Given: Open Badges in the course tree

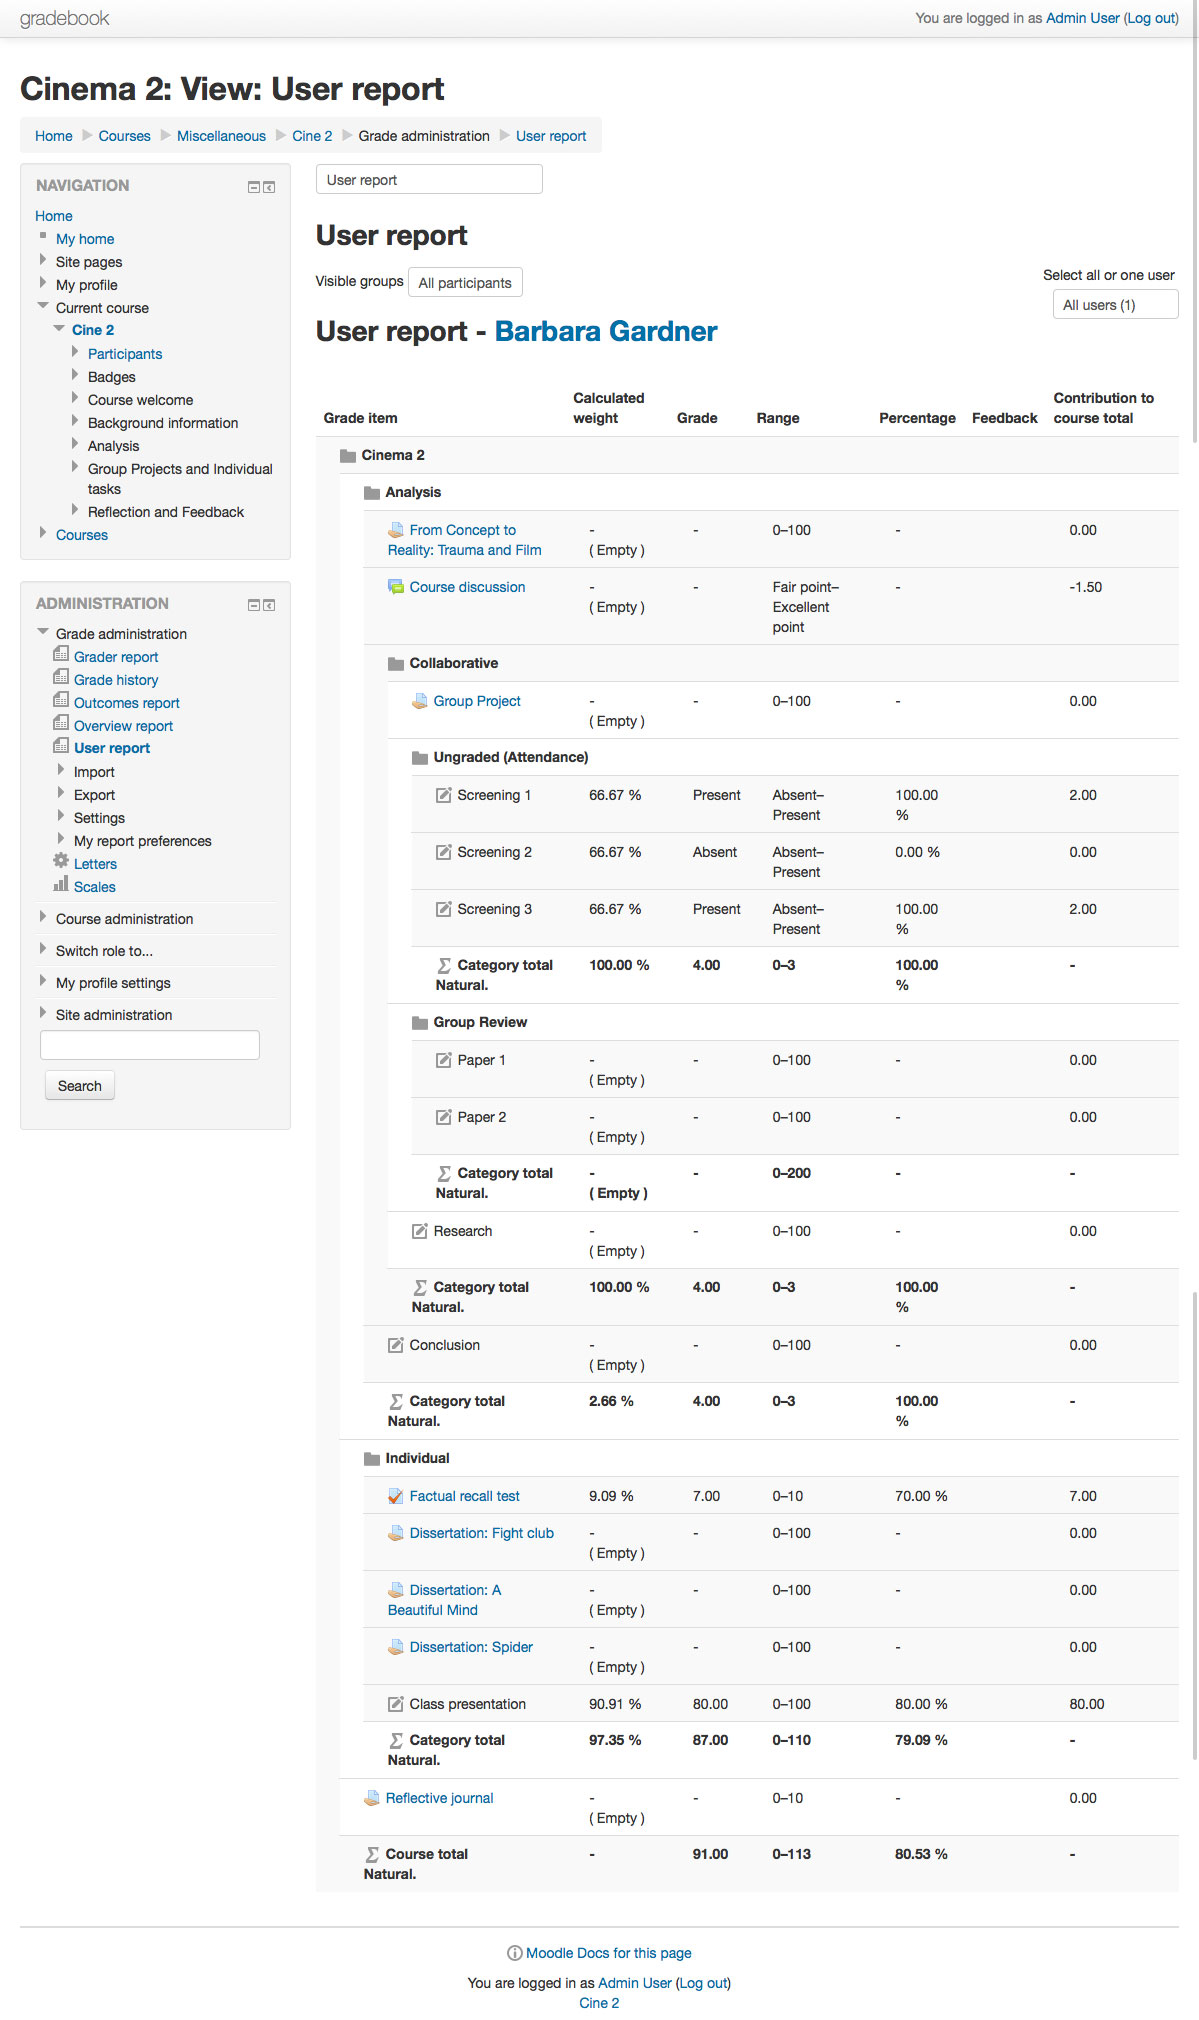Looking at the screenshot, I should [112, 377].
